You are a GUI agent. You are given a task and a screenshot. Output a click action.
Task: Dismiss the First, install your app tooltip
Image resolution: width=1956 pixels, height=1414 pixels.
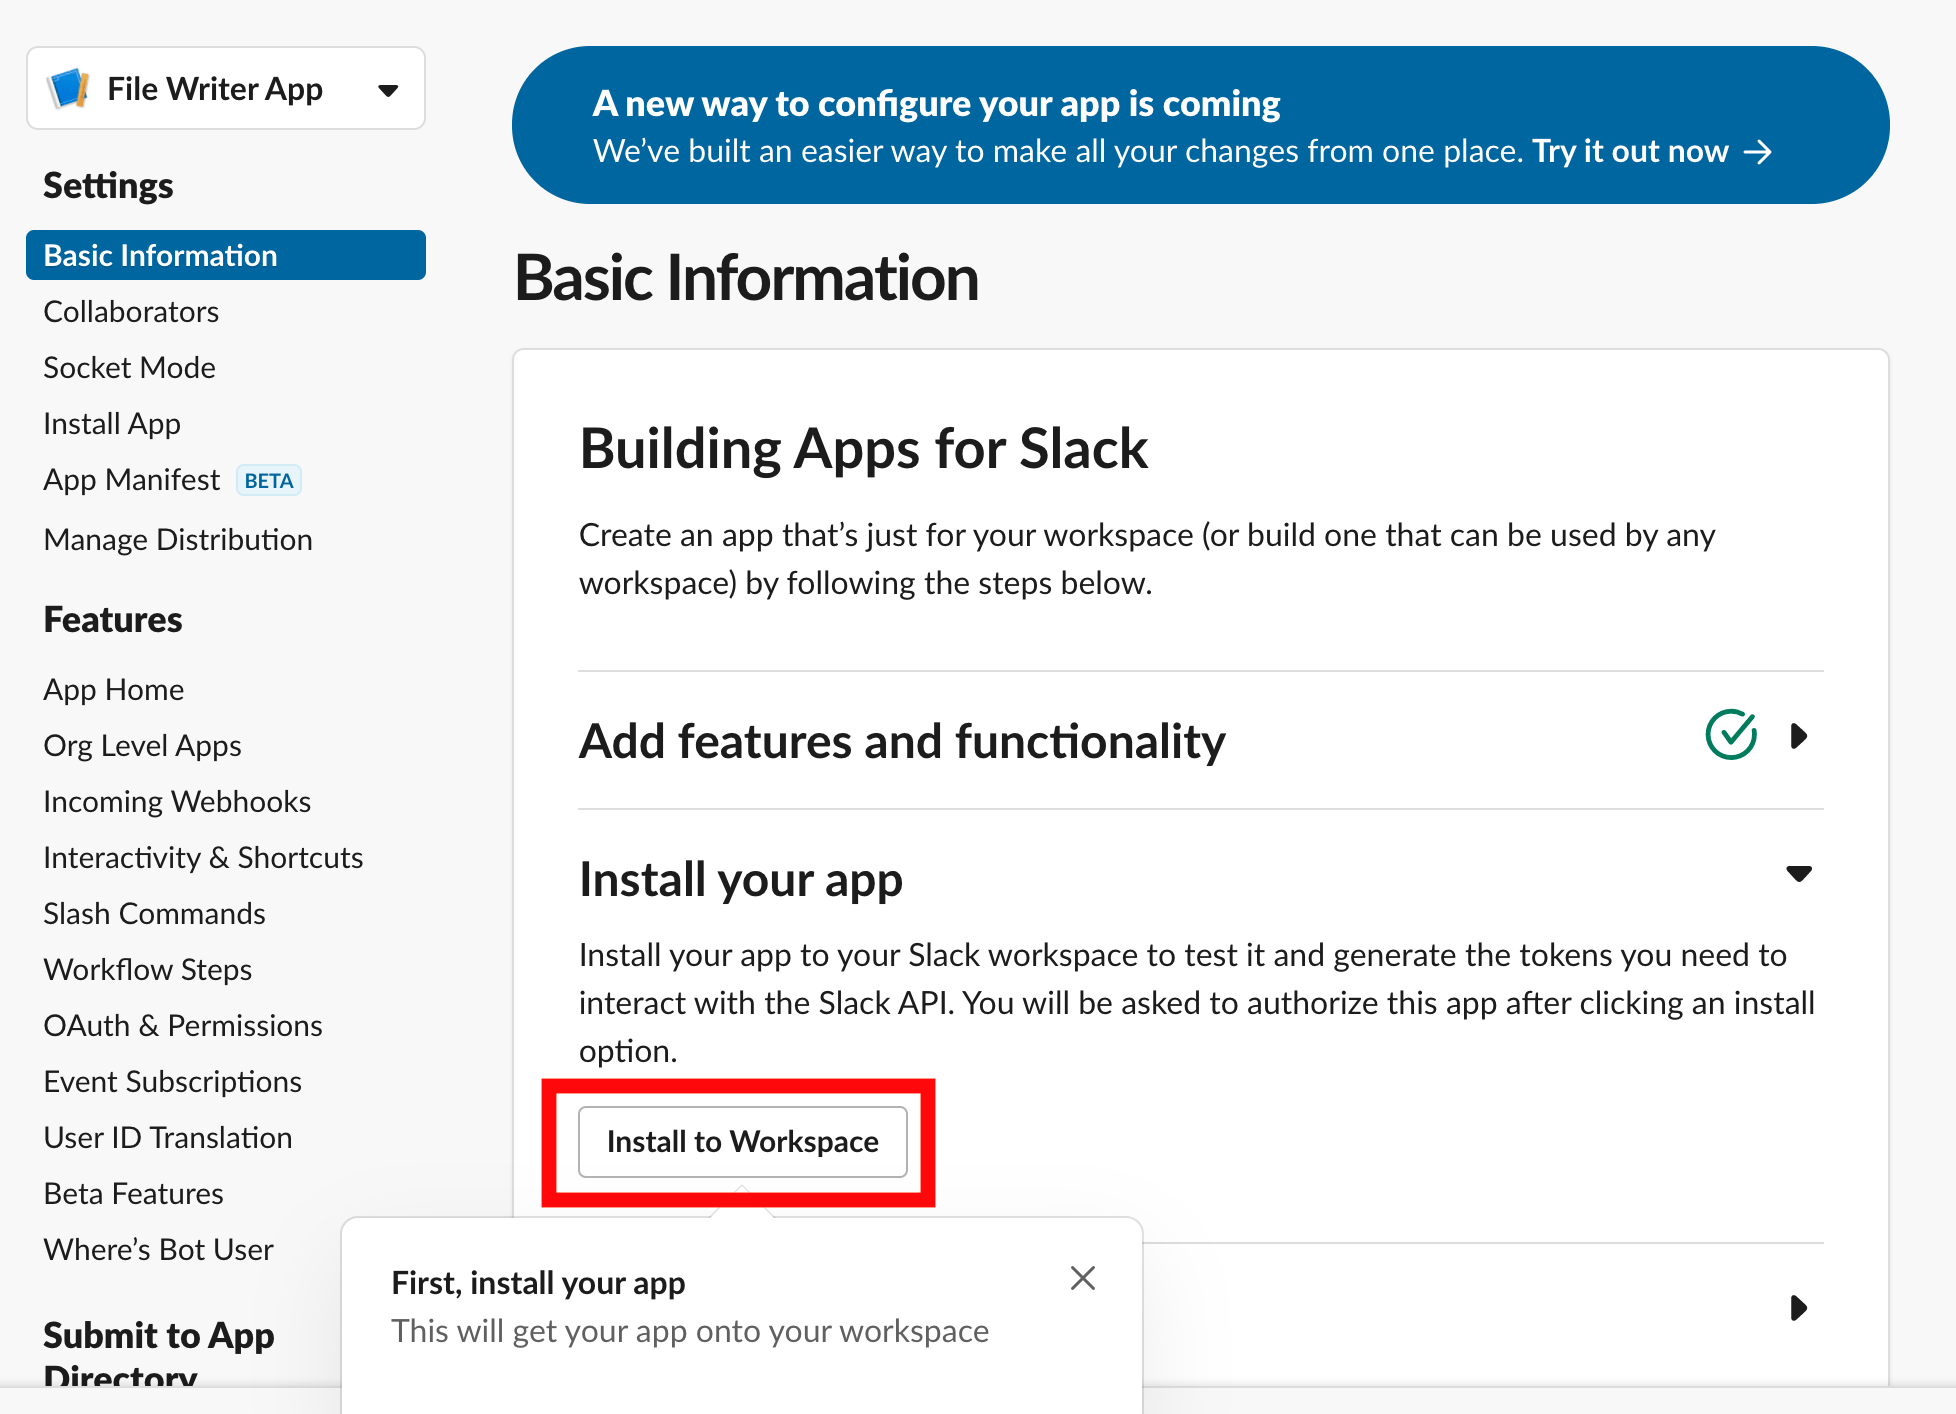1083,1278
